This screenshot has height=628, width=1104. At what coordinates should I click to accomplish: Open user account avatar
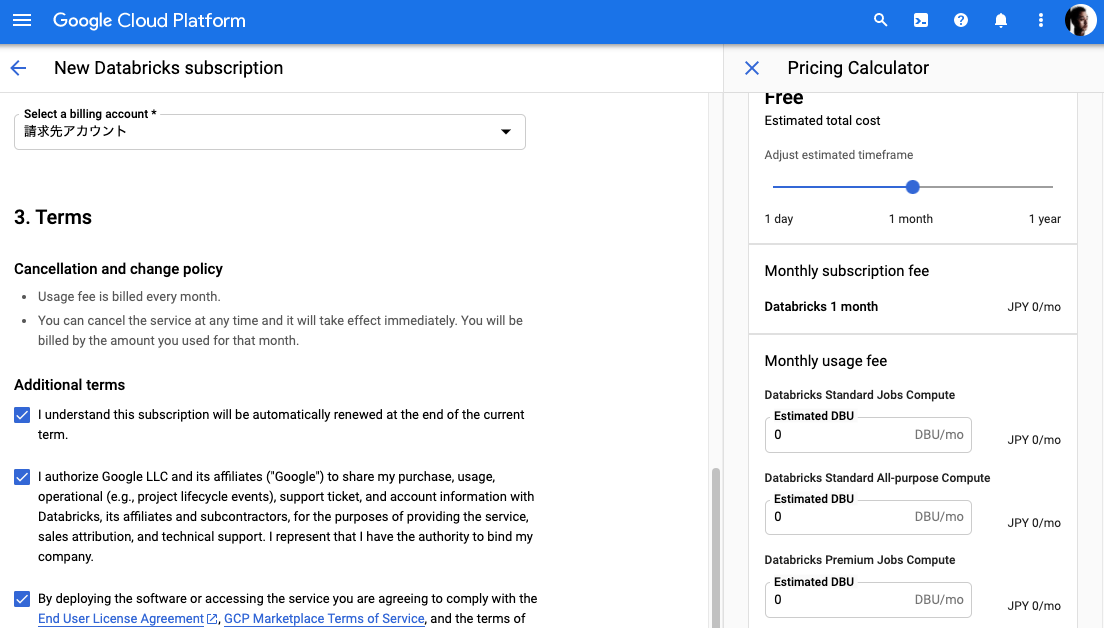pyautogui.click(x=1080, y=20)
